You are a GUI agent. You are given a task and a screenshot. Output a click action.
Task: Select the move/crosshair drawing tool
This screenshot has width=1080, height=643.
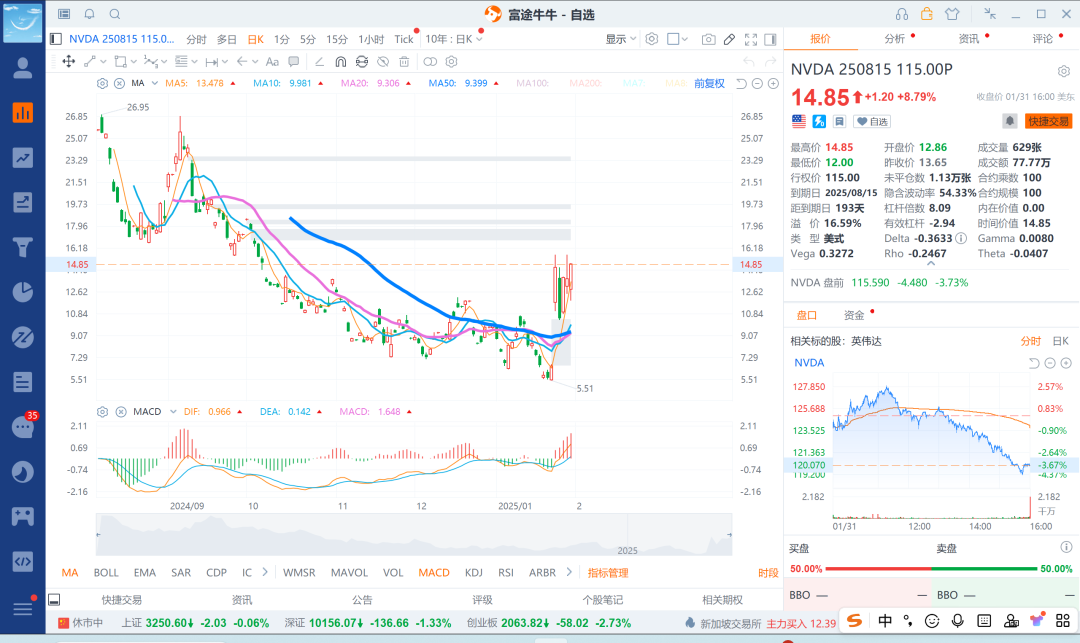pos(68,61)
